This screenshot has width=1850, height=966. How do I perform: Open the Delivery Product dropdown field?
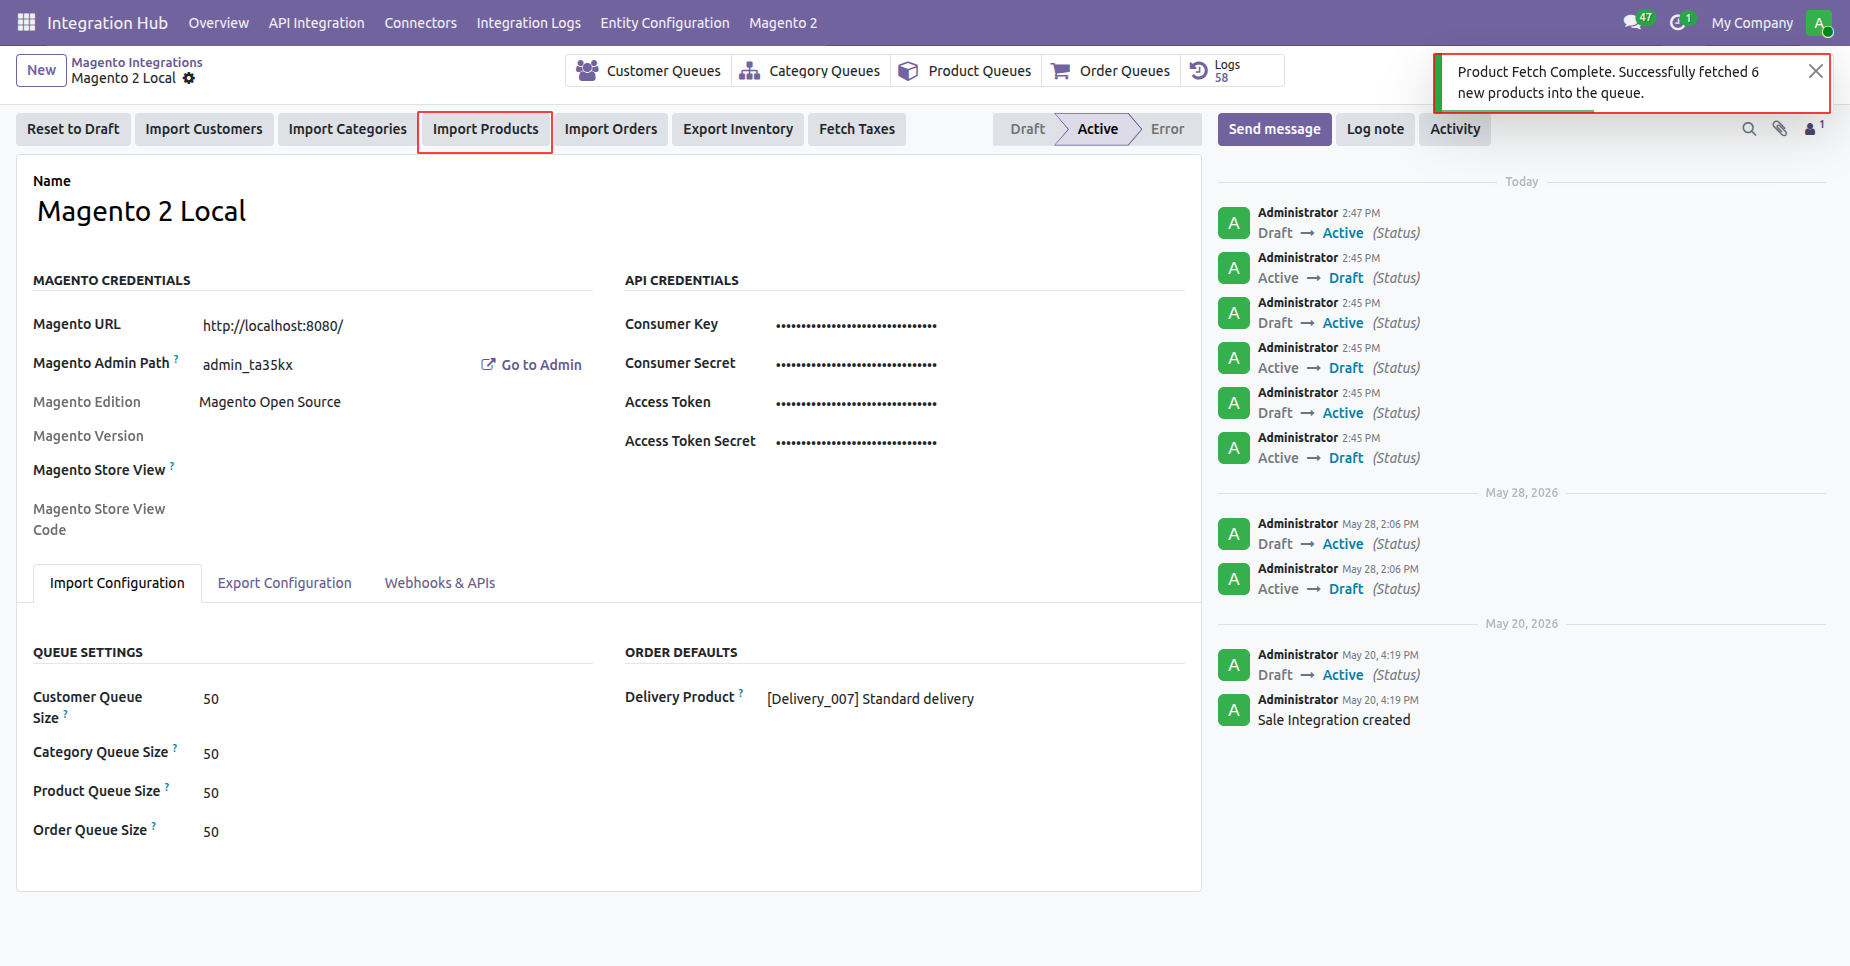pos(974,699)
